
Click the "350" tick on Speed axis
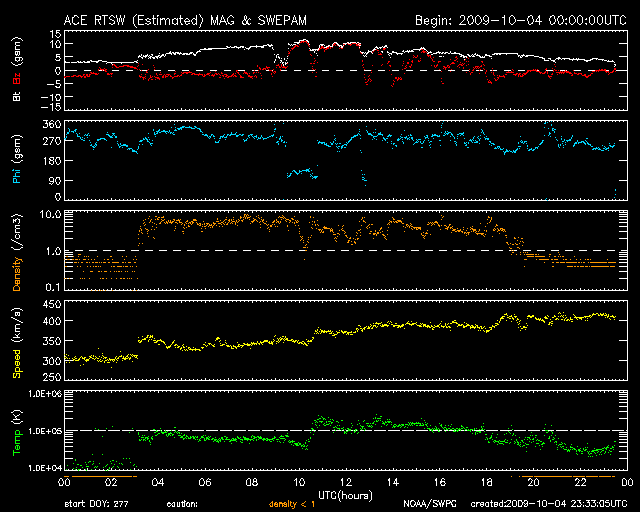pos(52,341)
